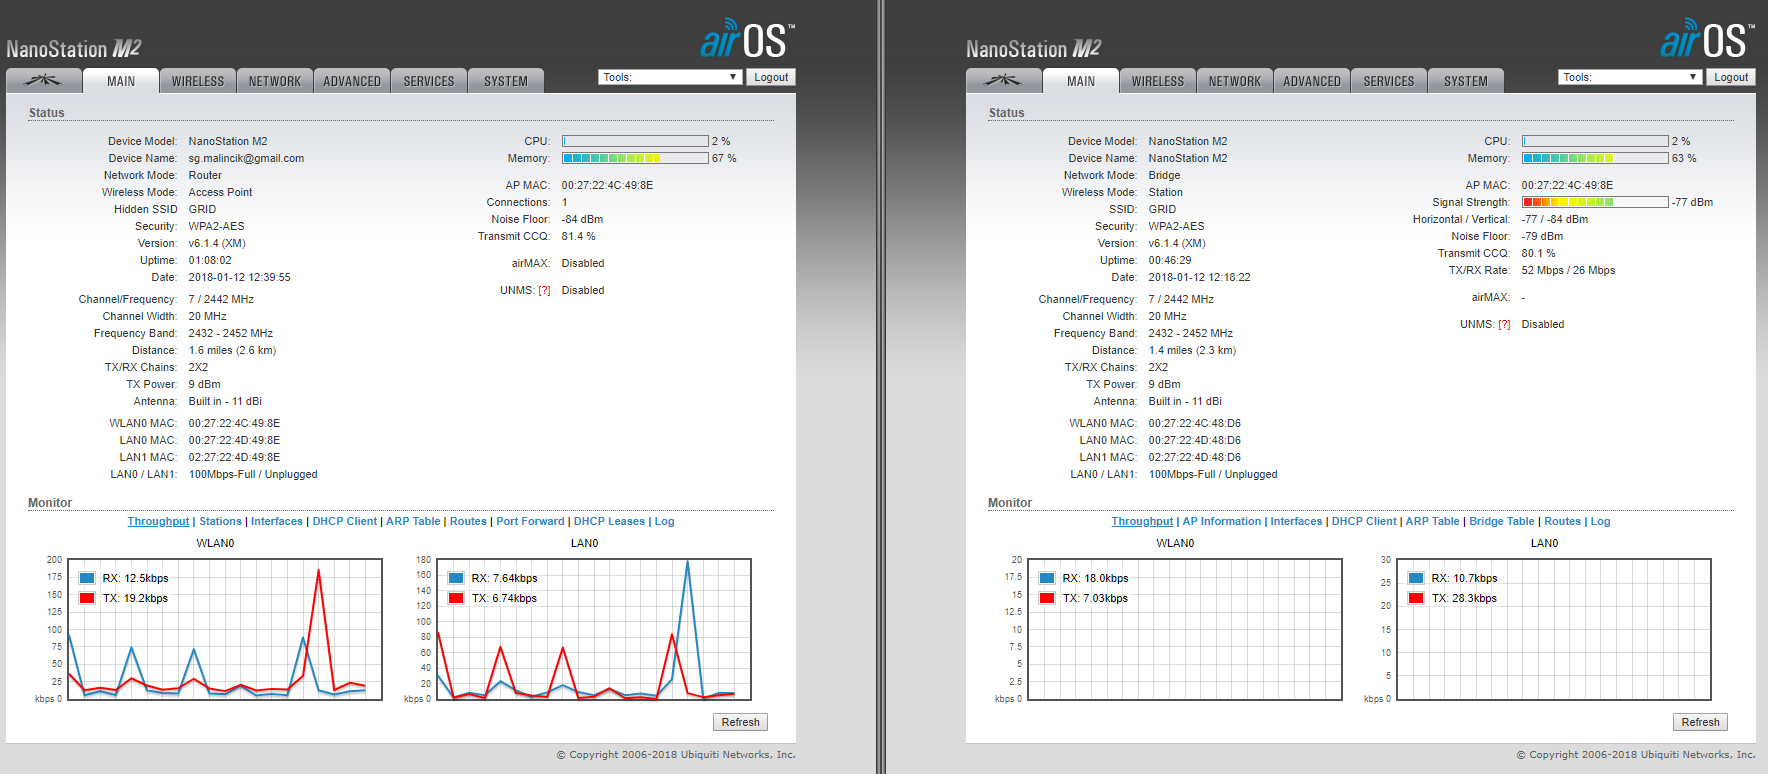
Task: Open Throughput monitor link in left panel
Action: [158, 522]
